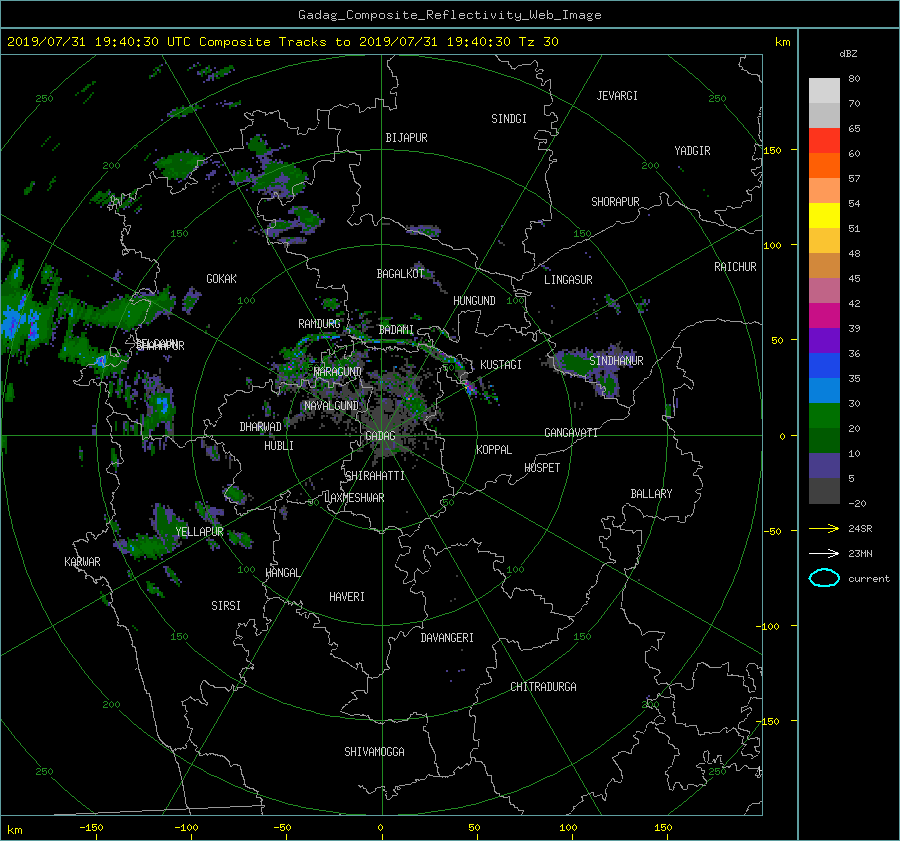Click the RAMDURG city label
Viewport: 900px width, 841px height.
319,324
